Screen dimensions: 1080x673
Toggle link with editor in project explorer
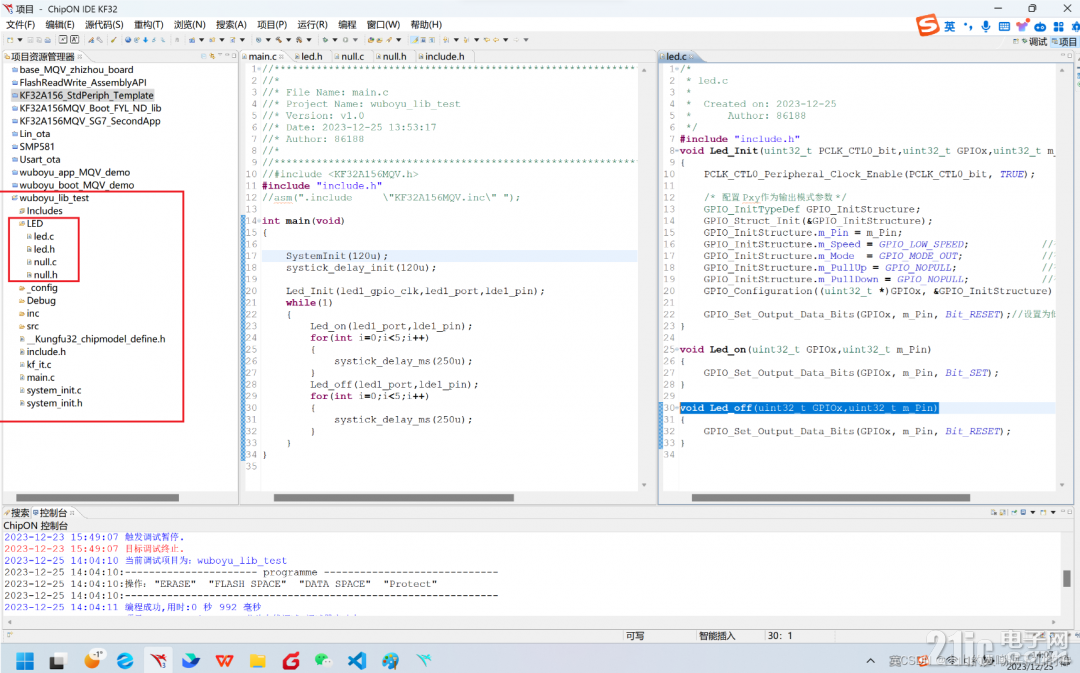[x=212, y=56]
